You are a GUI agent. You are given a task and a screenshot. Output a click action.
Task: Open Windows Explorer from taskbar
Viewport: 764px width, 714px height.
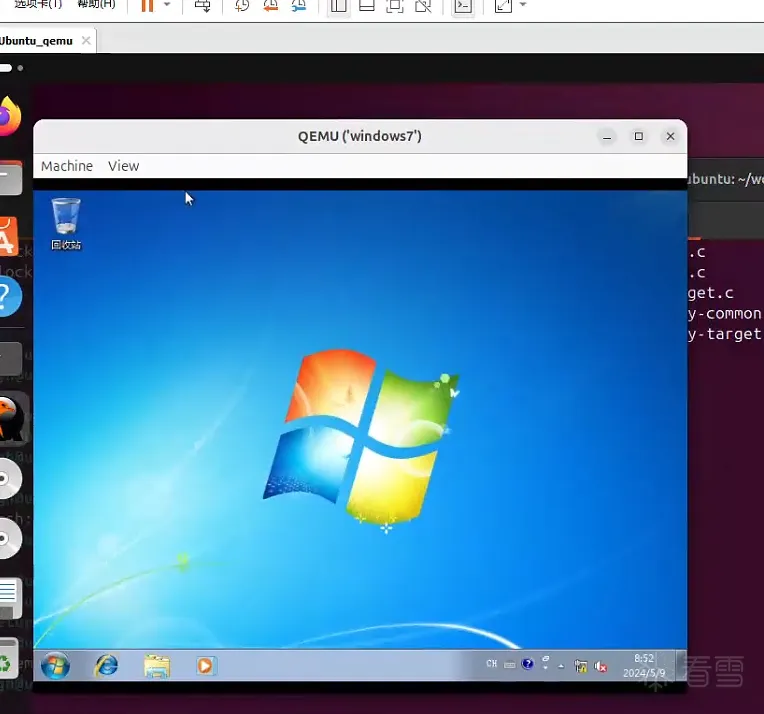(x=157, y=666)
